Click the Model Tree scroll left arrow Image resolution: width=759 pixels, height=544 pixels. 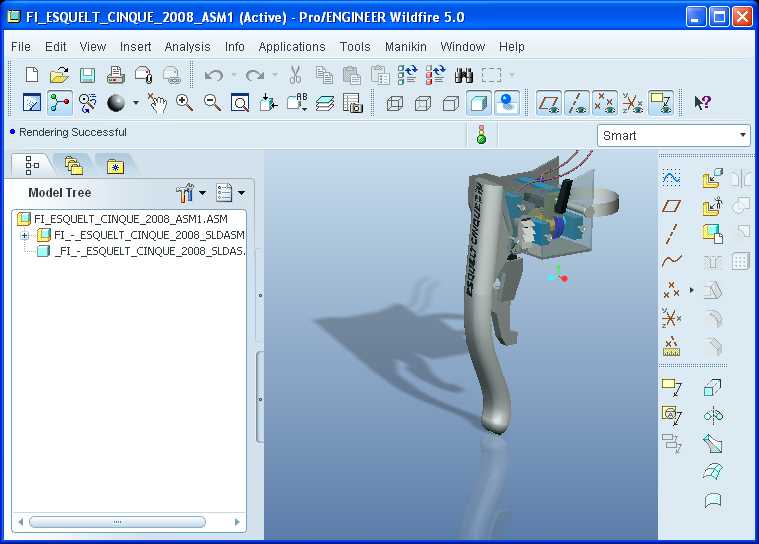click(x=20, y=522)
